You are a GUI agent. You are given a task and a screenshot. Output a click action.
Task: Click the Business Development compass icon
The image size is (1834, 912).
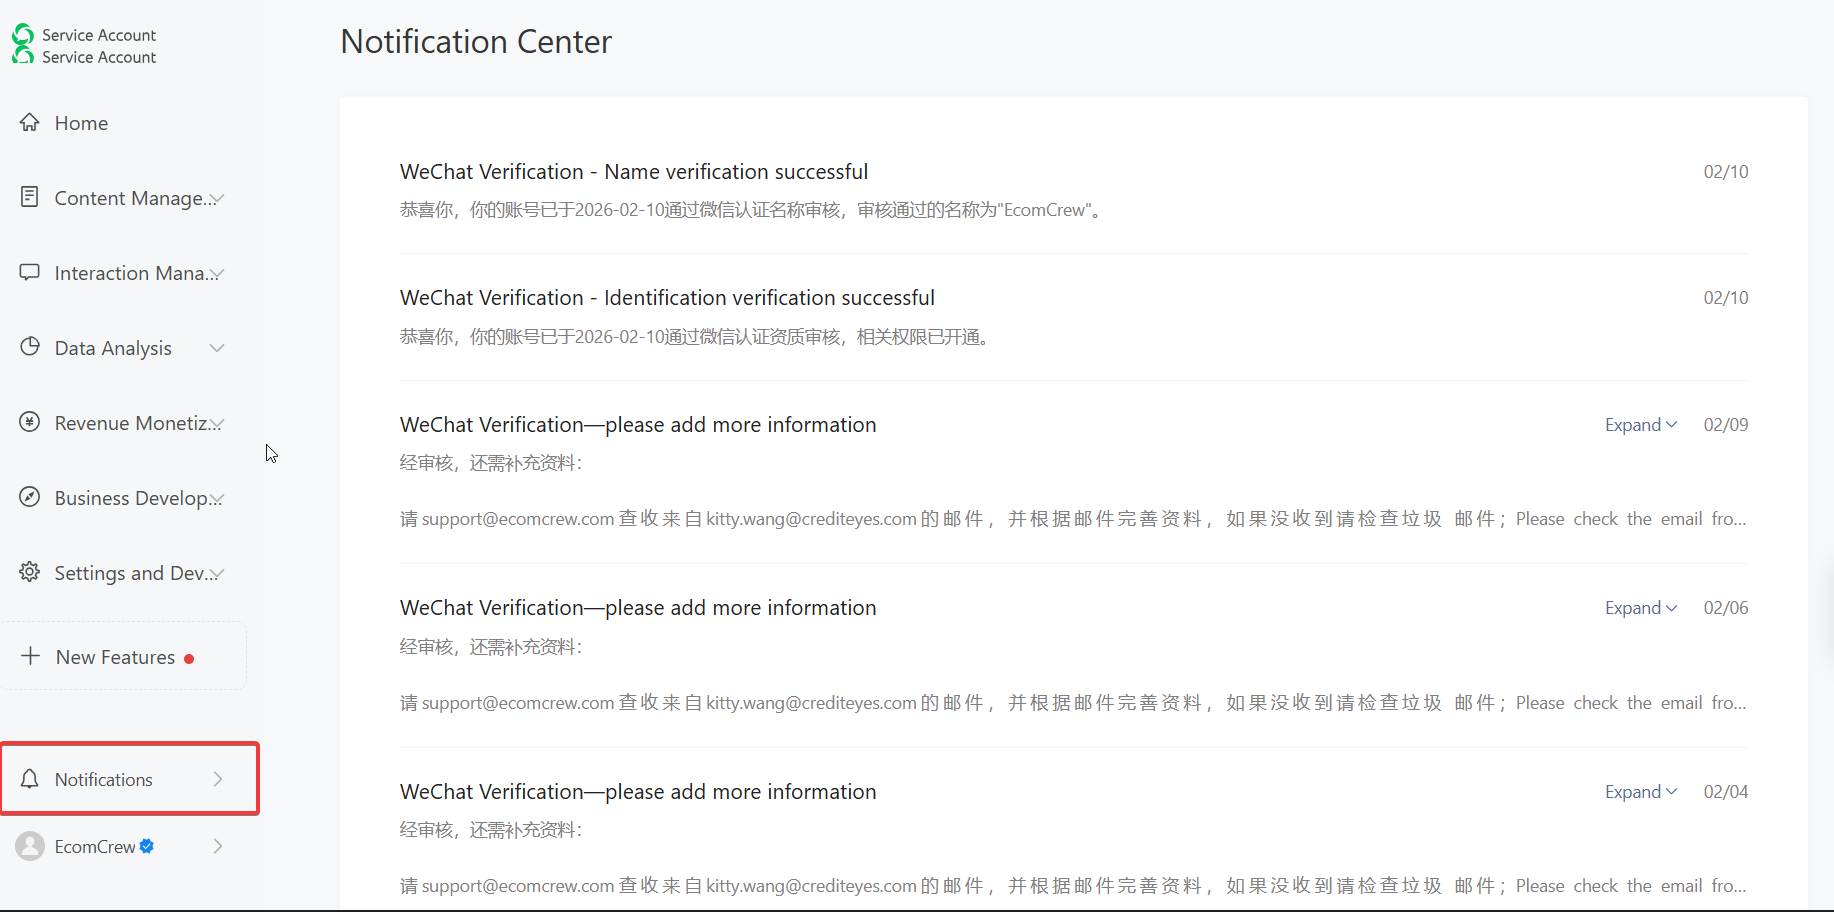(x=30, y=497)
